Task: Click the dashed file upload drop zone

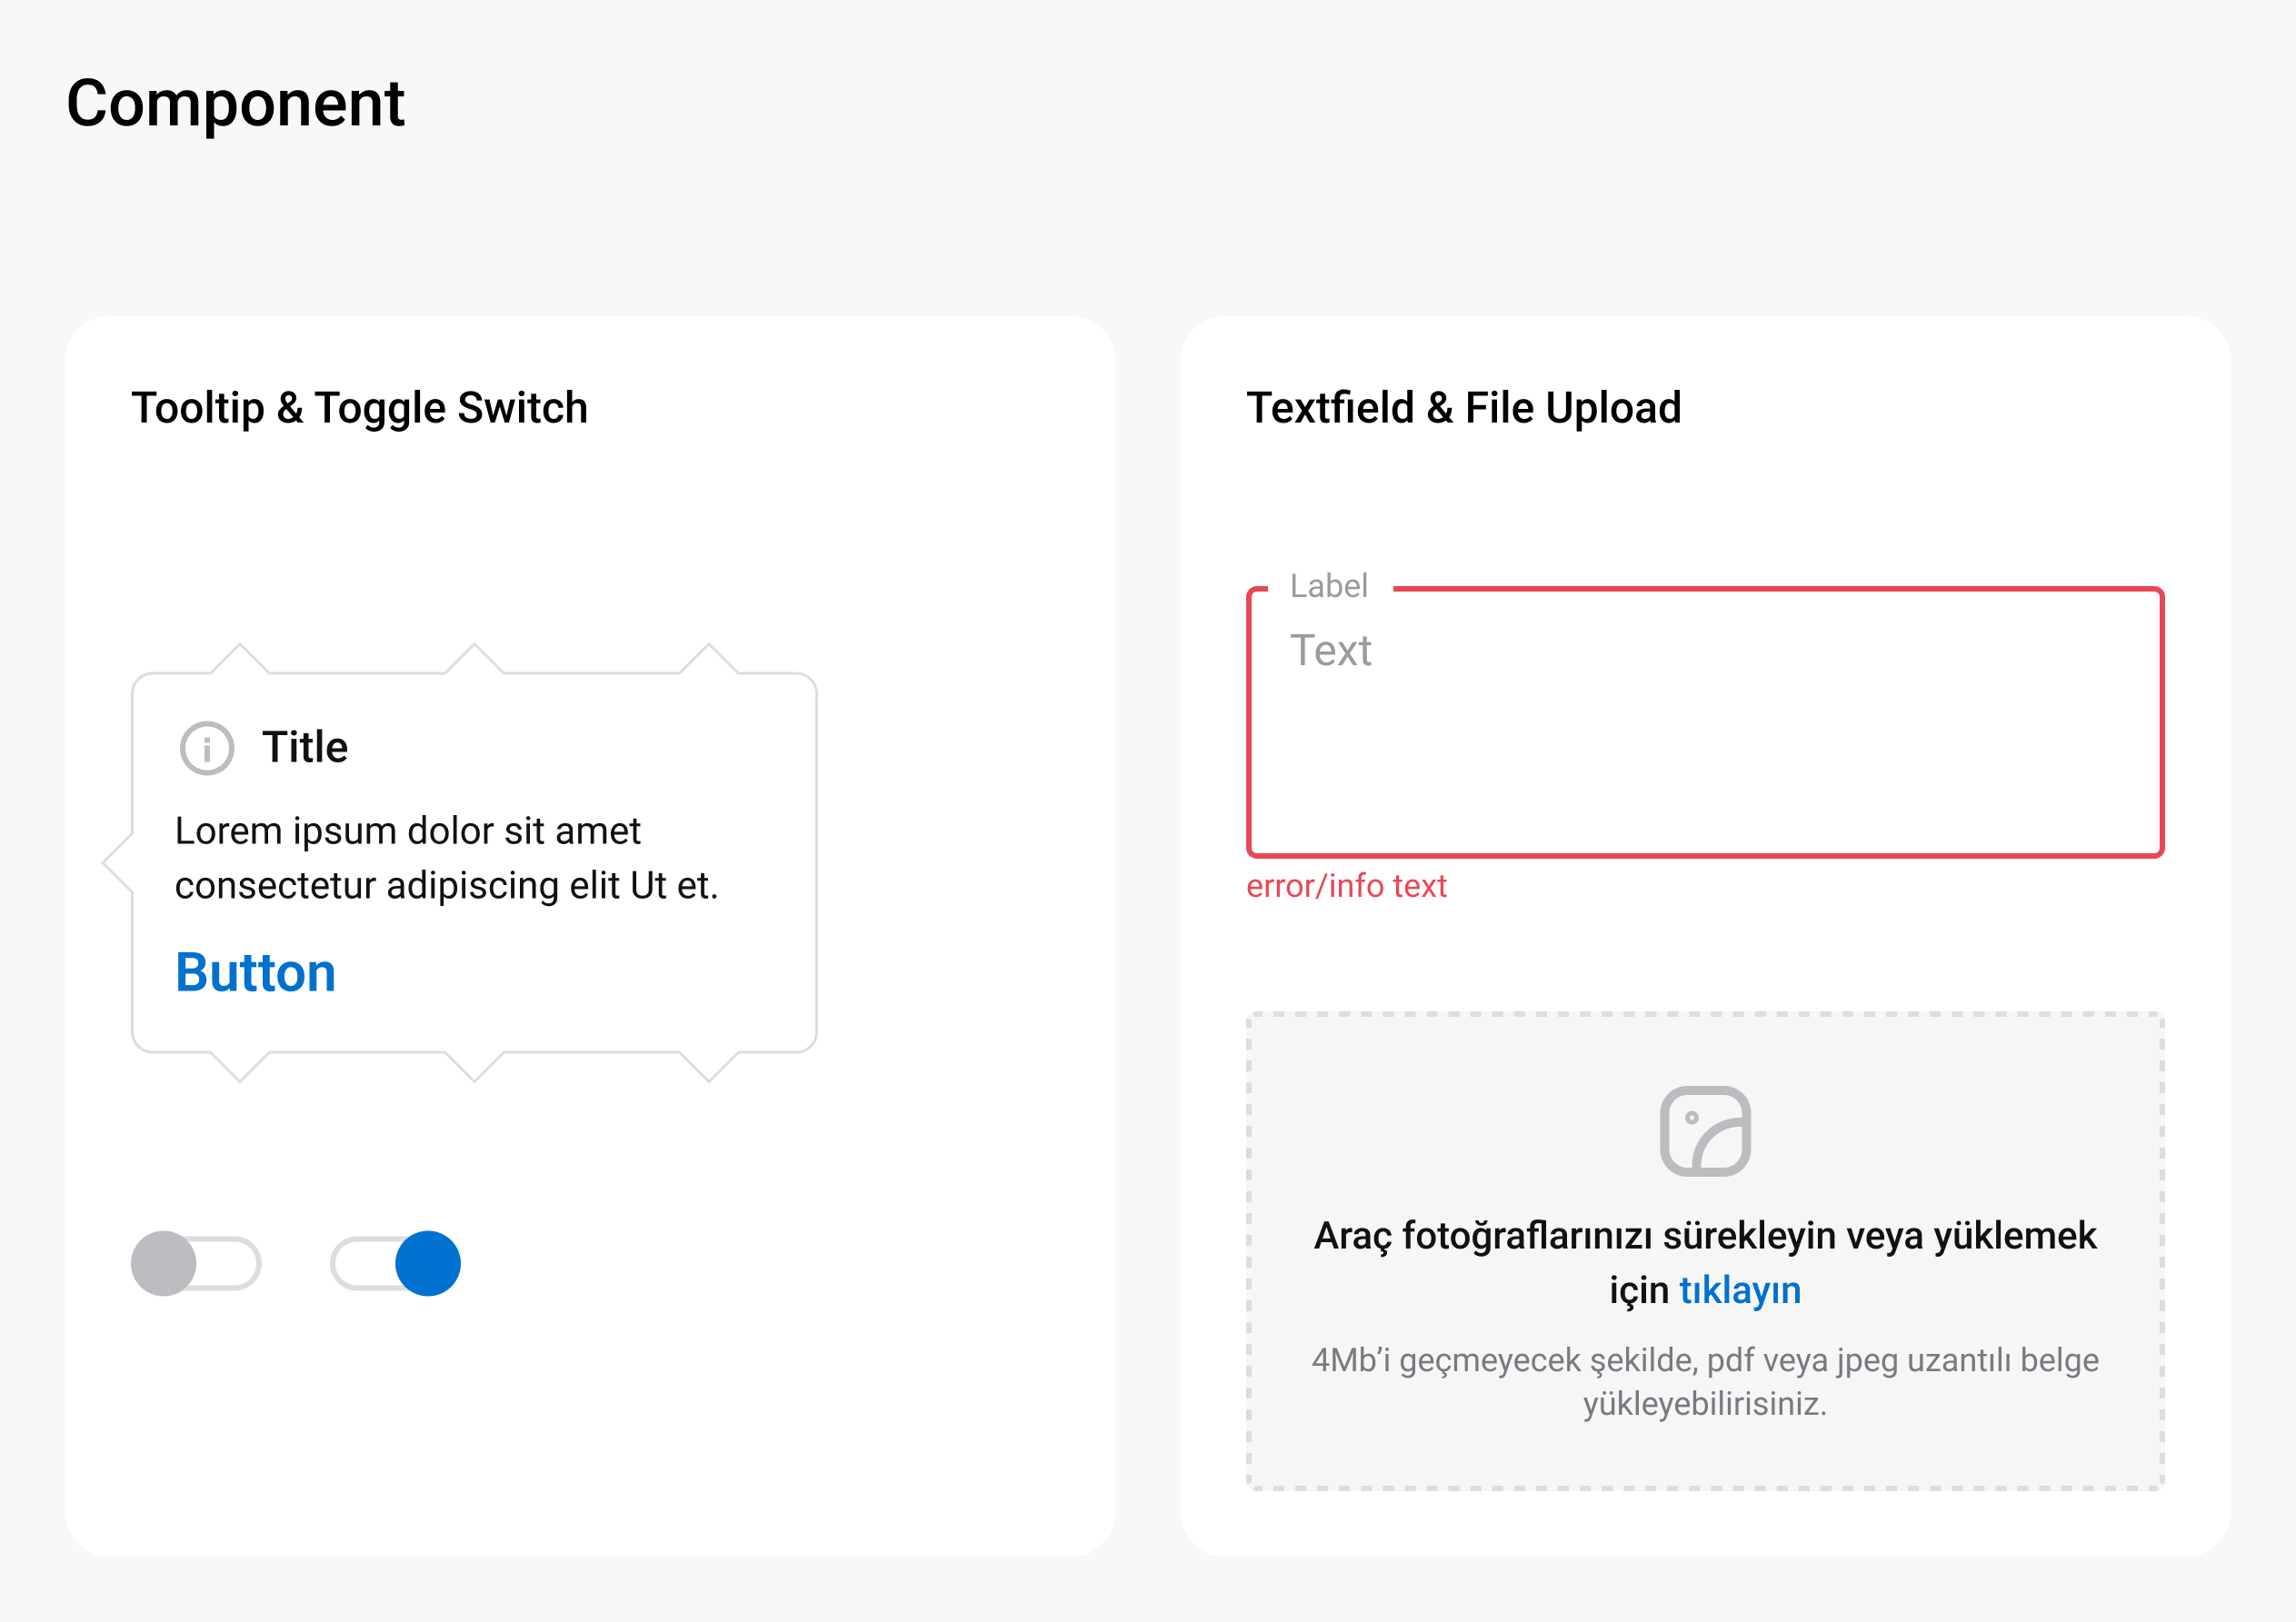Action: click(1705, 1251)
